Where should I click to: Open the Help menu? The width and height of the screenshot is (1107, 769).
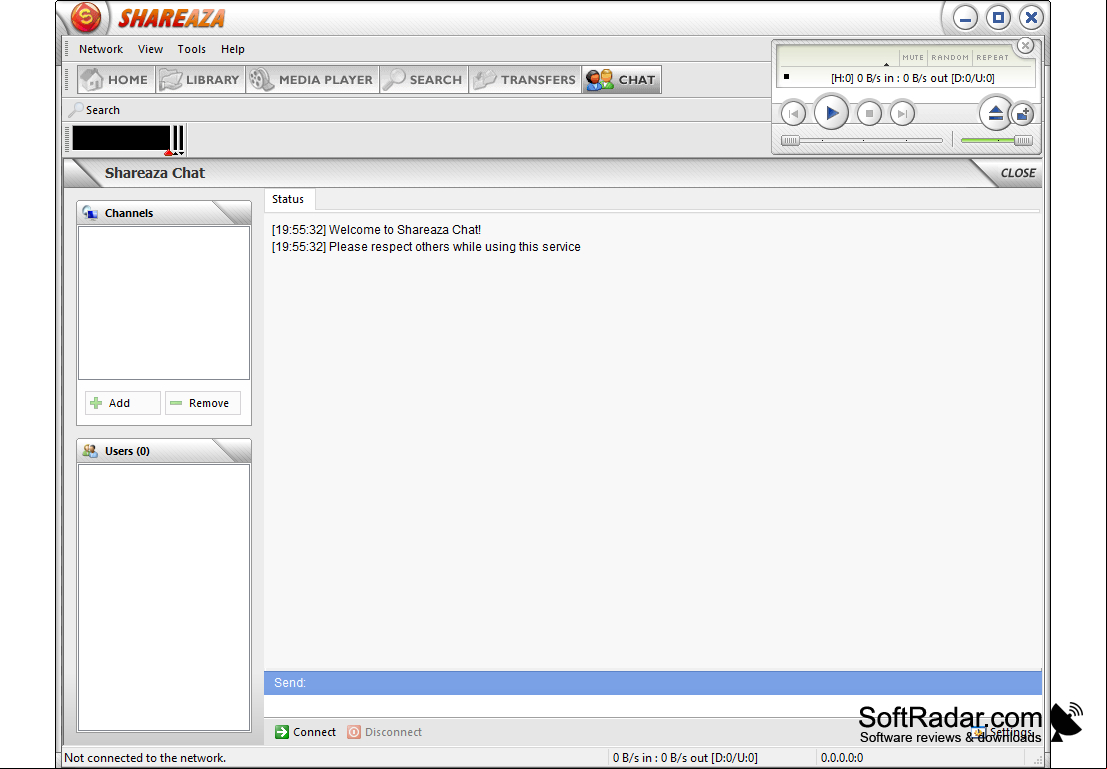[232, 49]
